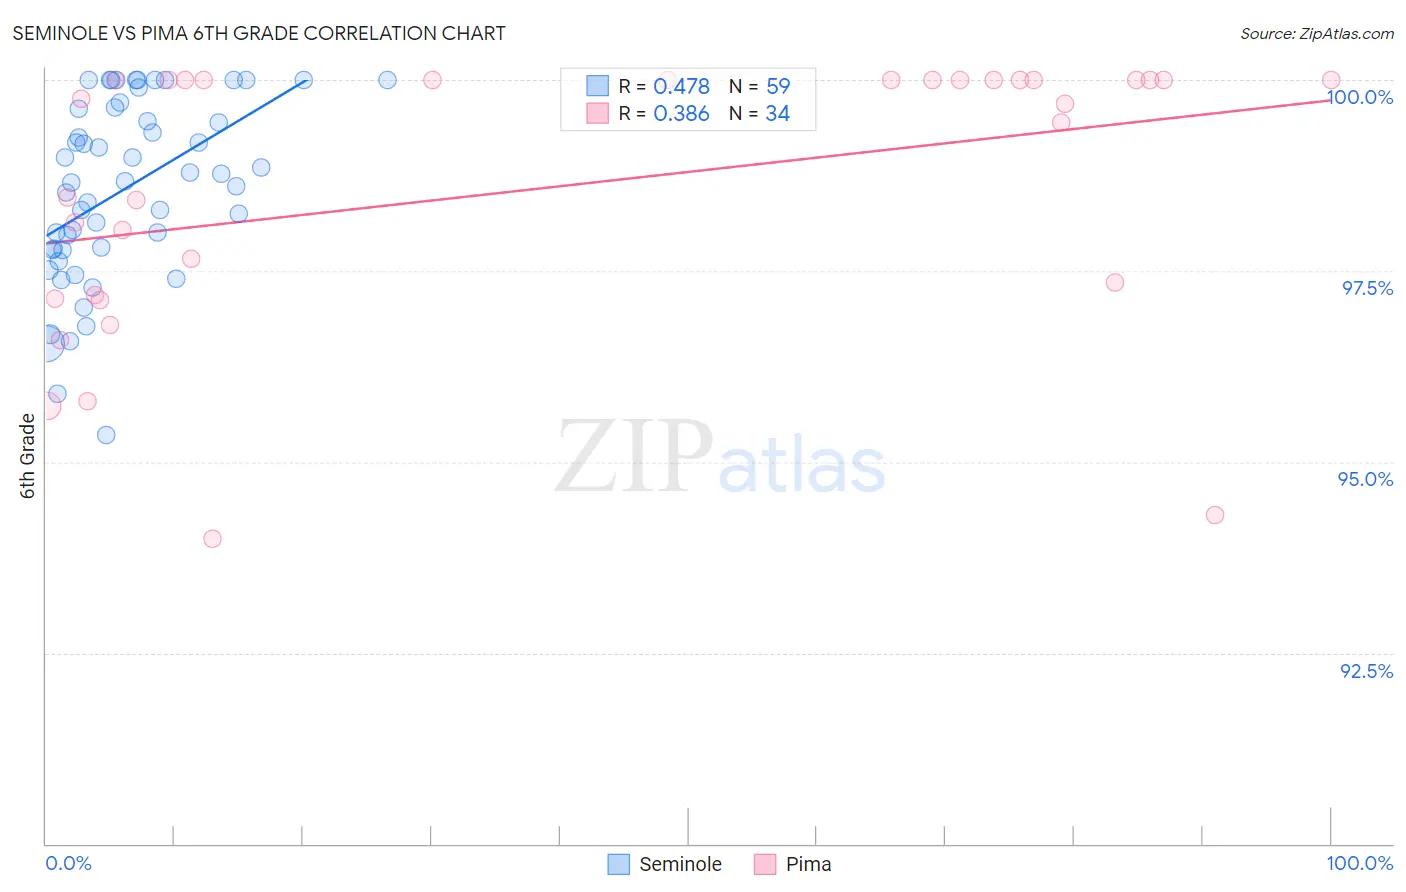Click the chart title text
Screen dimensions: 1406x892
259,33
